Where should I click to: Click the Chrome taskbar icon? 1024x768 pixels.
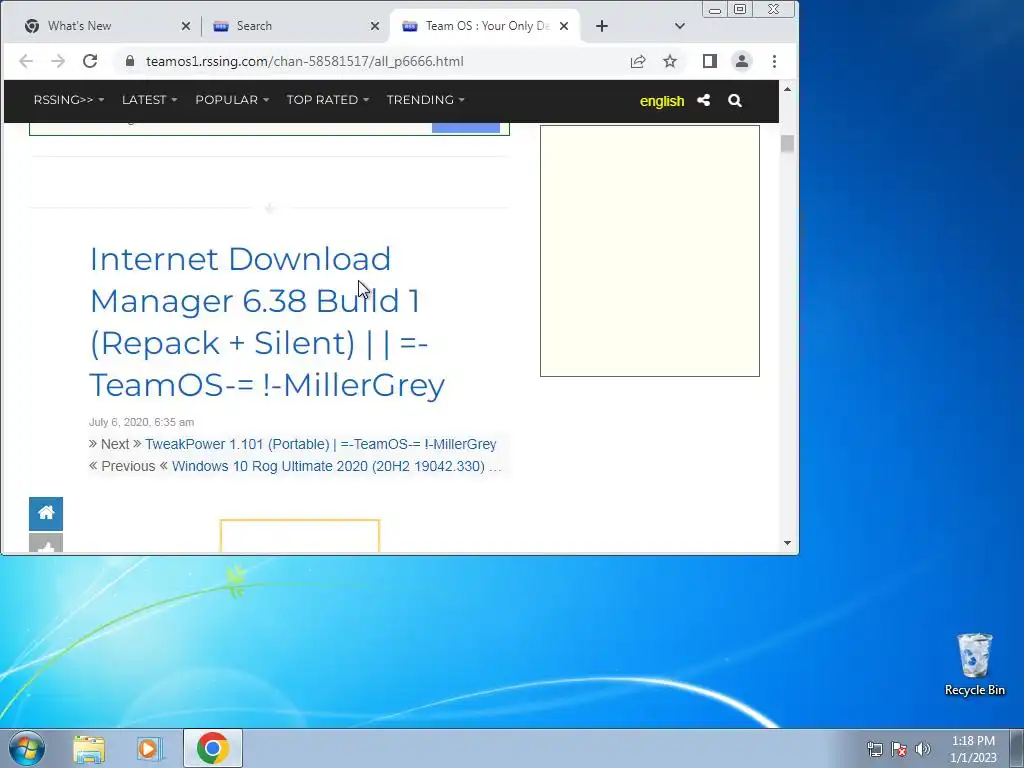213,748
